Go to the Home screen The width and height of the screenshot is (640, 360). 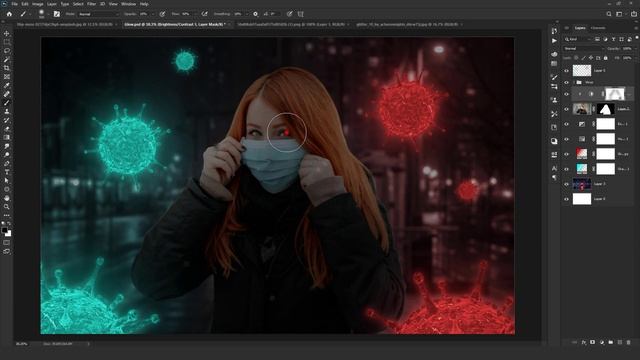tap(9, 14)
